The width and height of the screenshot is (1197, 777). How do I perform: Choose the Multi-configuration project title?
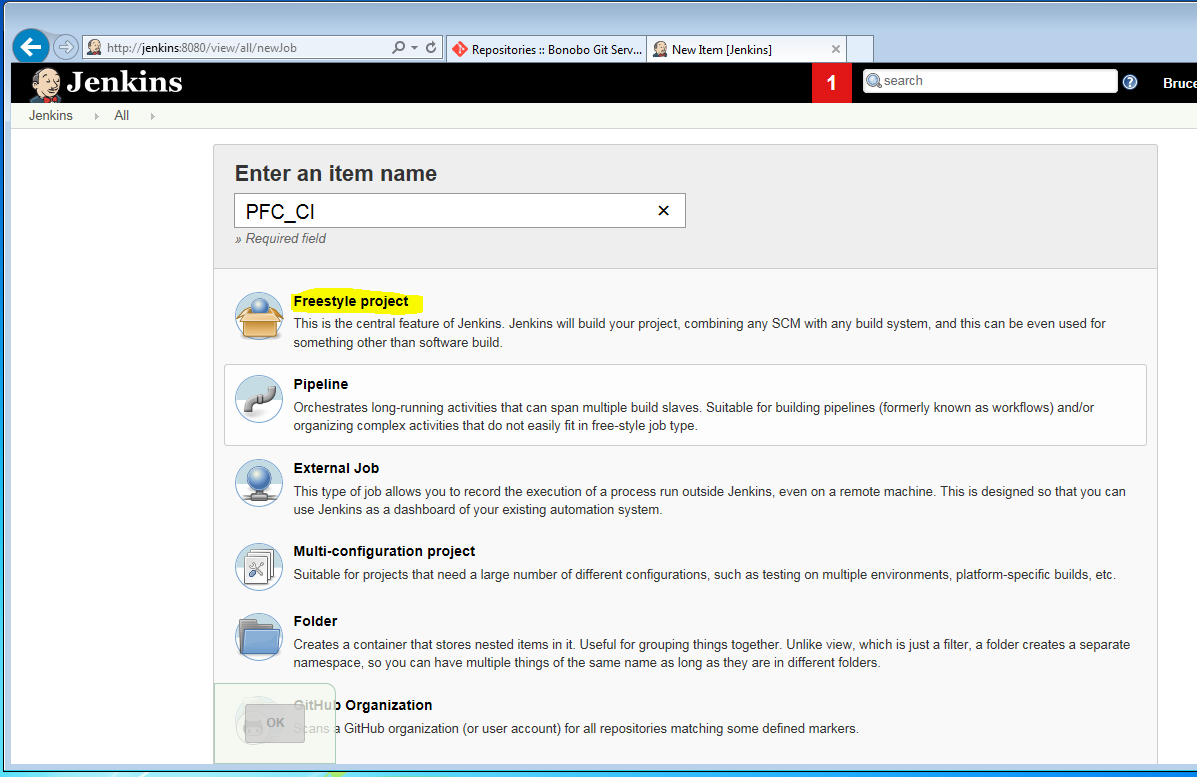tap(384, 551)
